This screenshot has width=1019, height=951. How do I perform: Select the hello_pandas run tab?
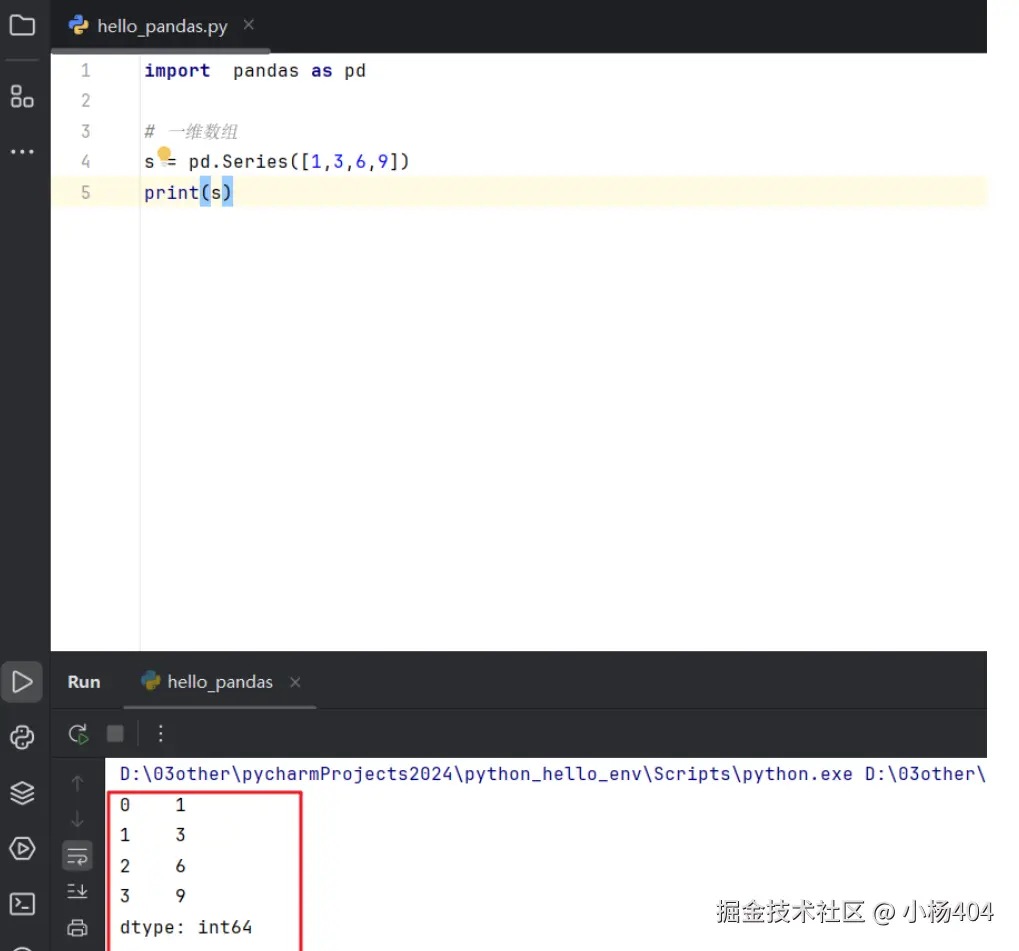pyautogui.click(x=220, y=681)
